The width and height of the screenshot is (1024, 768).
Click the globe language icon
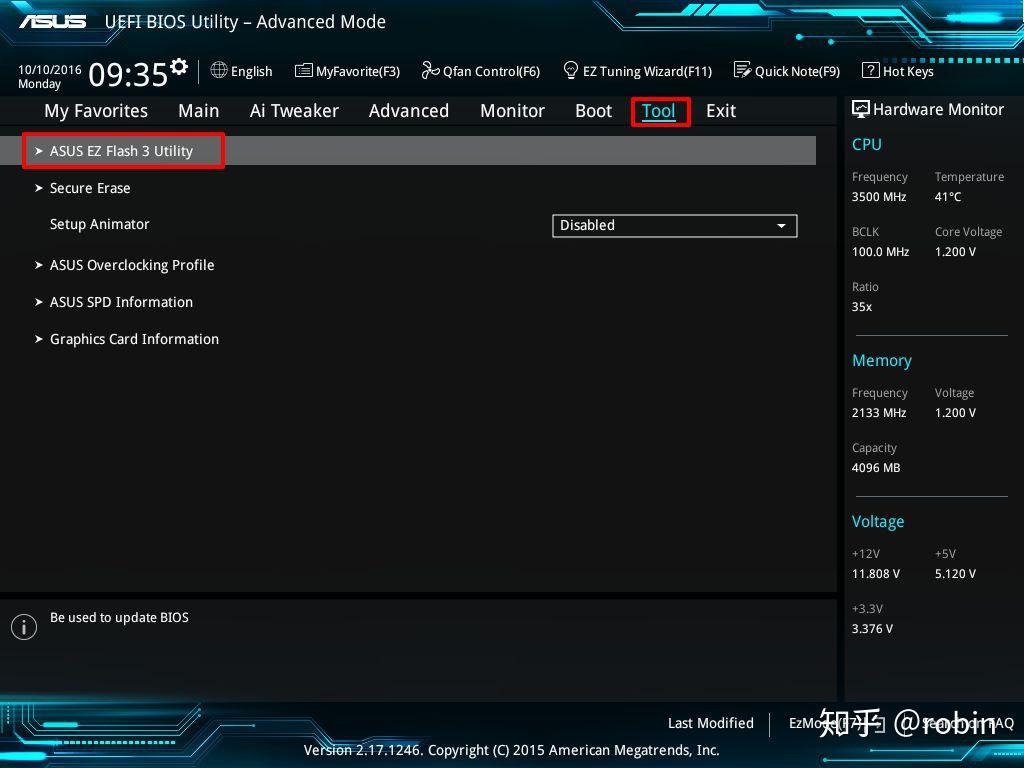tap(219, 70)
